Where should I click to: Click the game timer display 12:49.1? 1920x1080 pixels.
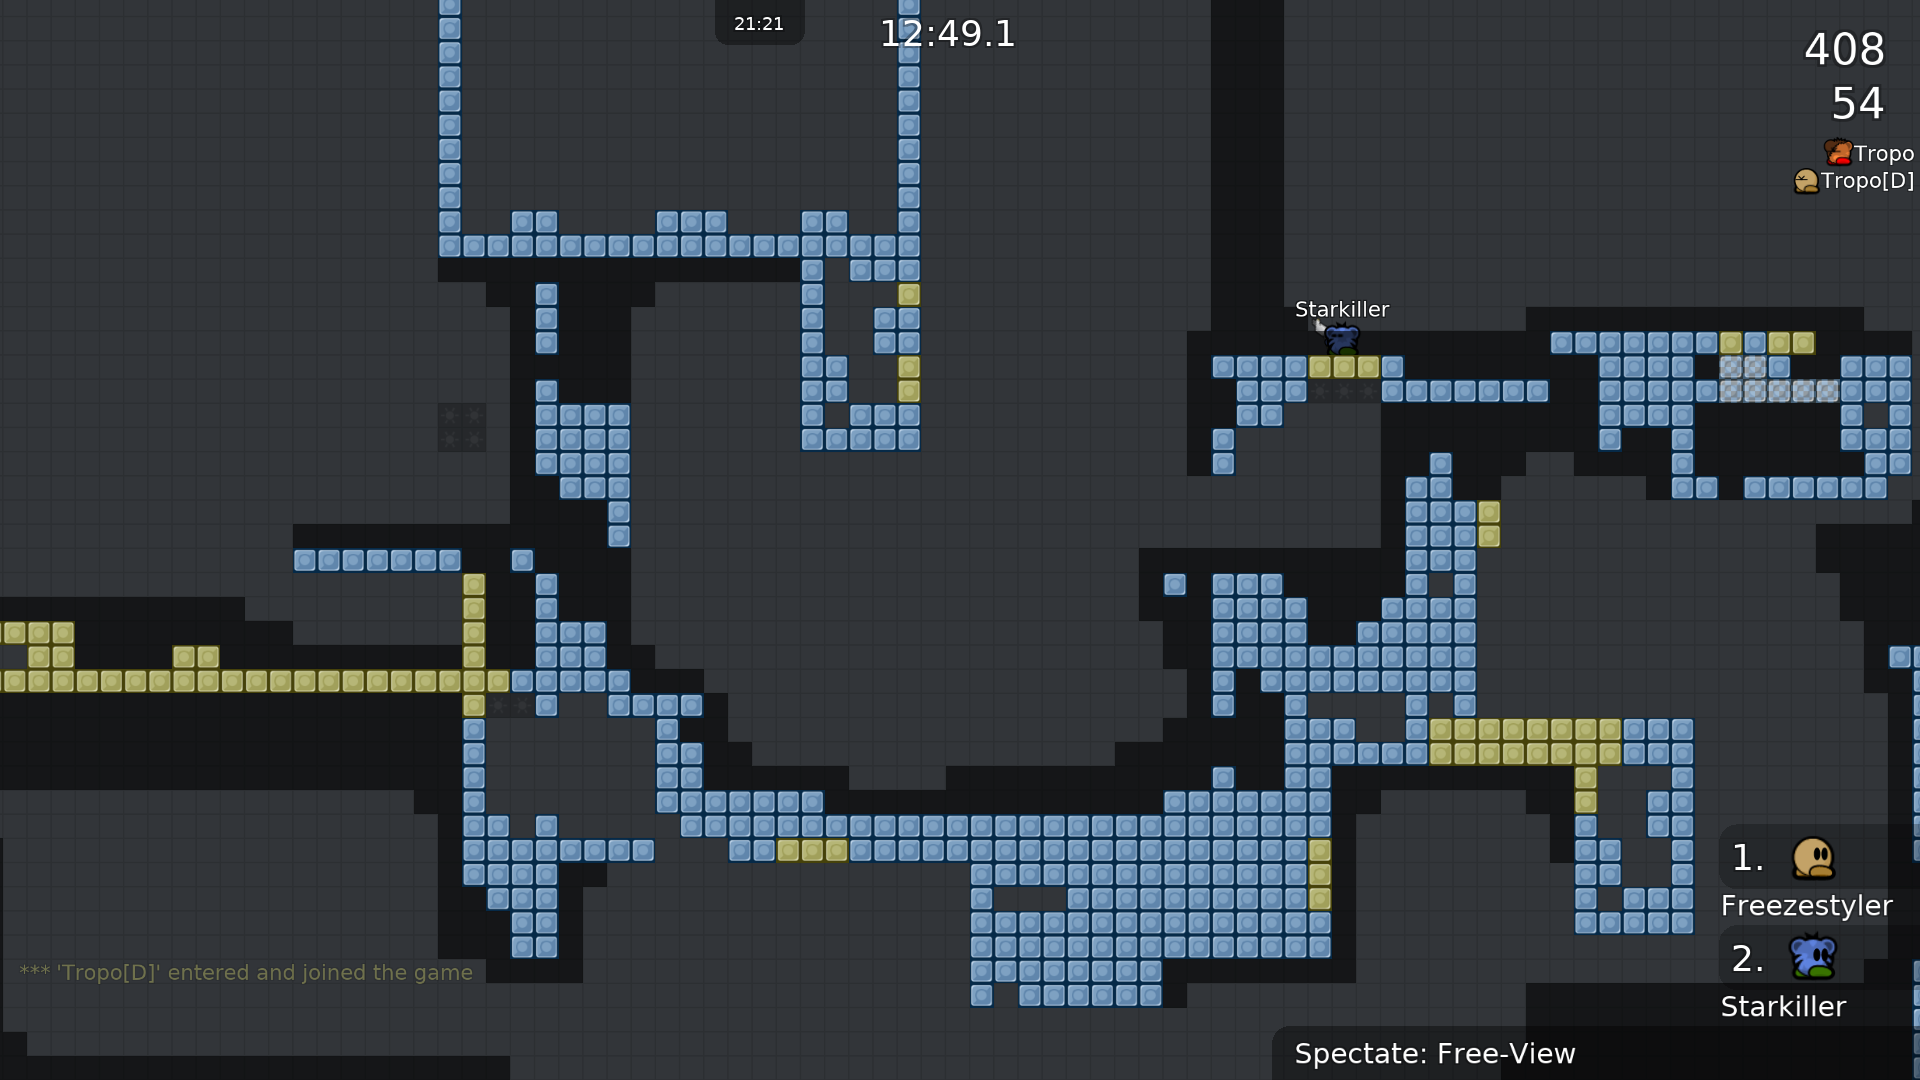click(x=948, y=33)
